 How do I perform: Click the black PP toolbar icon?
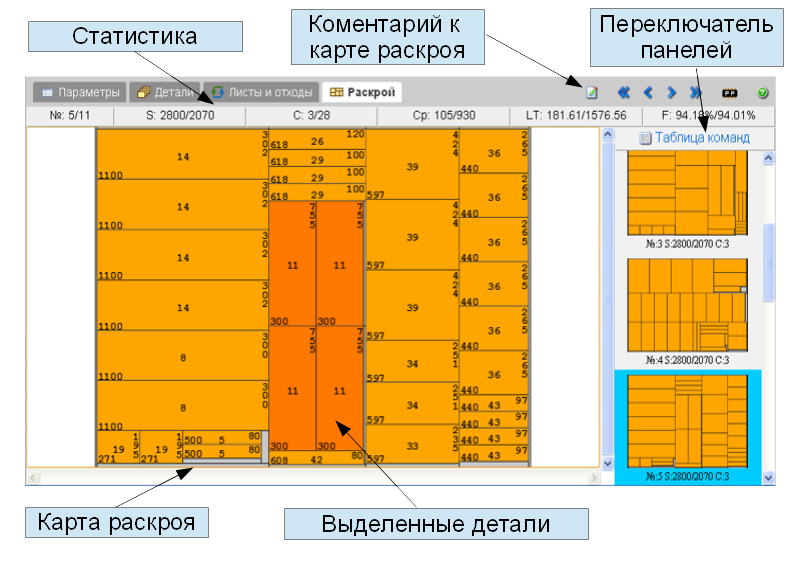(729, 93)
